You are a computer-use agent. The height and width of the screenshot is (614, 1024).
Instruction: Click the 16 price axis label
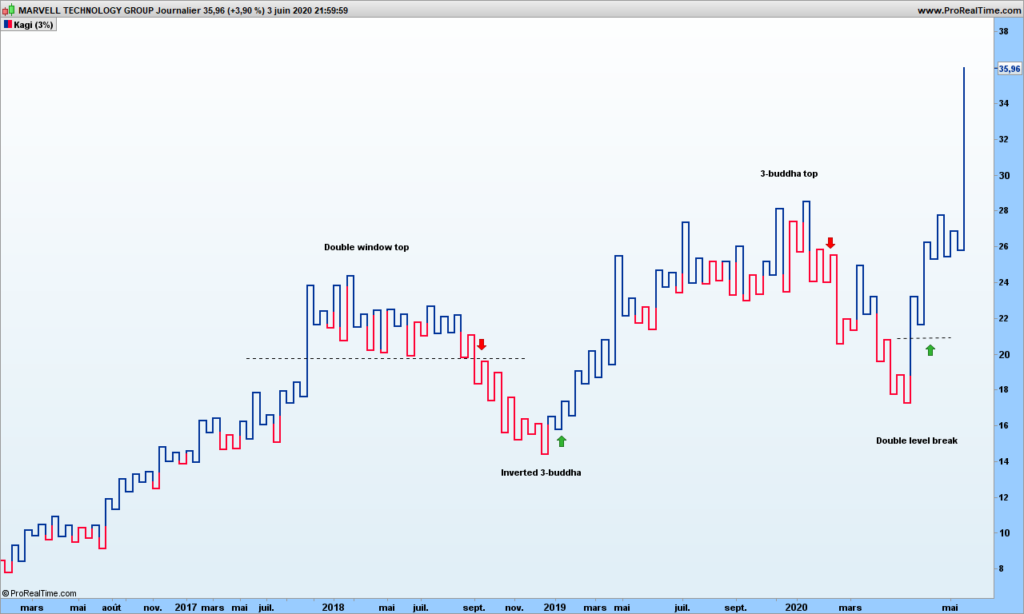(x=1004, y=425)
